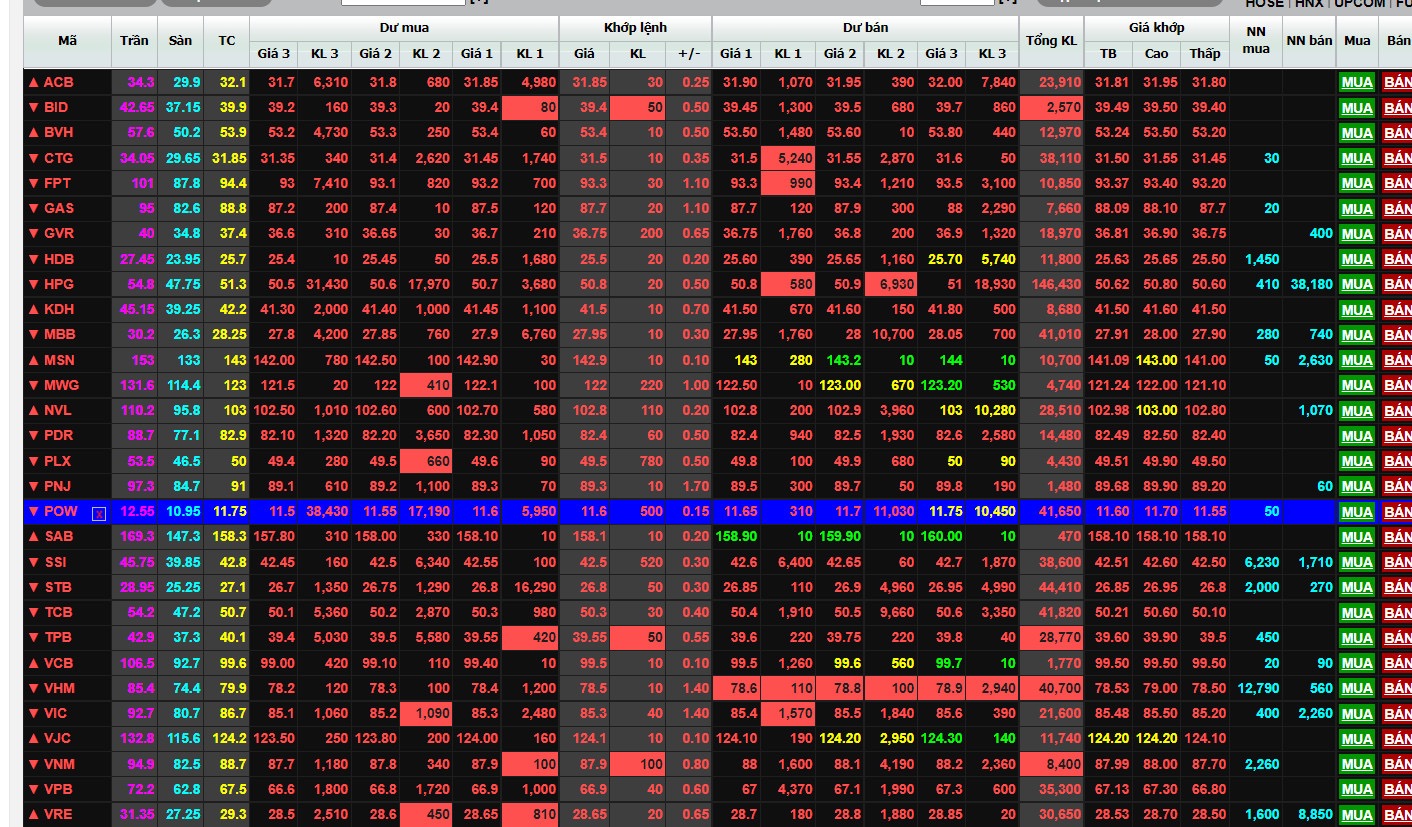The image size is (1412, 827).
Task: Click the MUA button for VNM
Action: (1357, 764)
